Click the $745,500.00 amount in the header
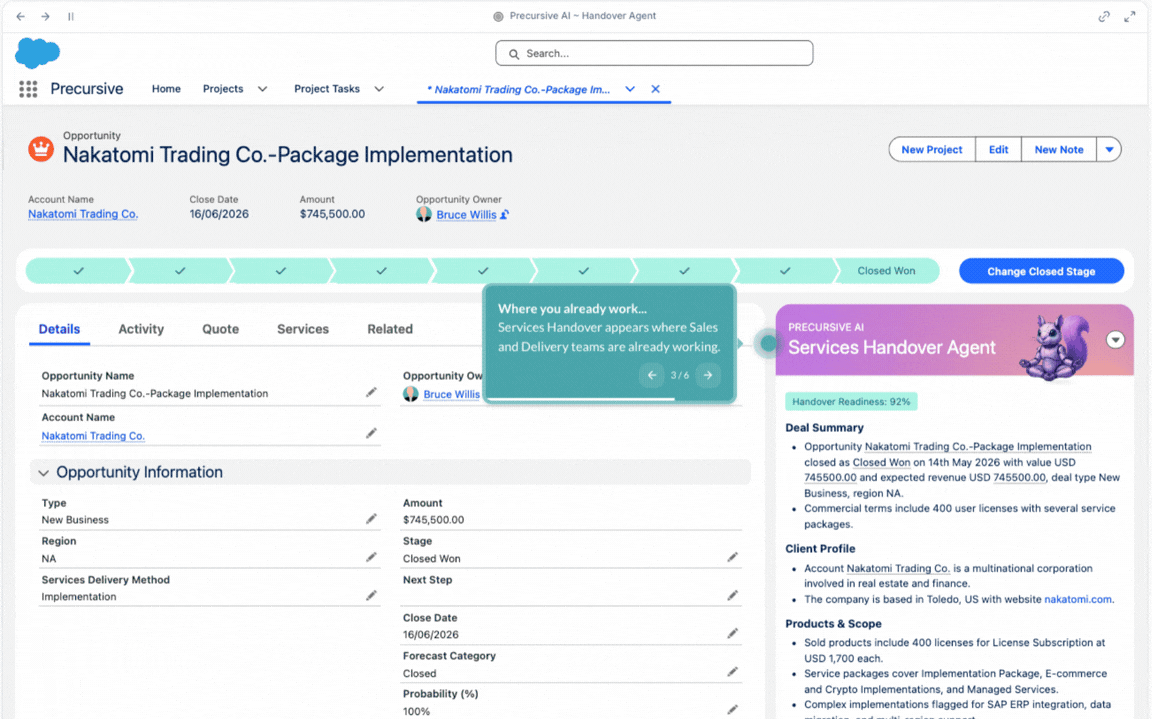1152x720 pixels. coord(332,214)
